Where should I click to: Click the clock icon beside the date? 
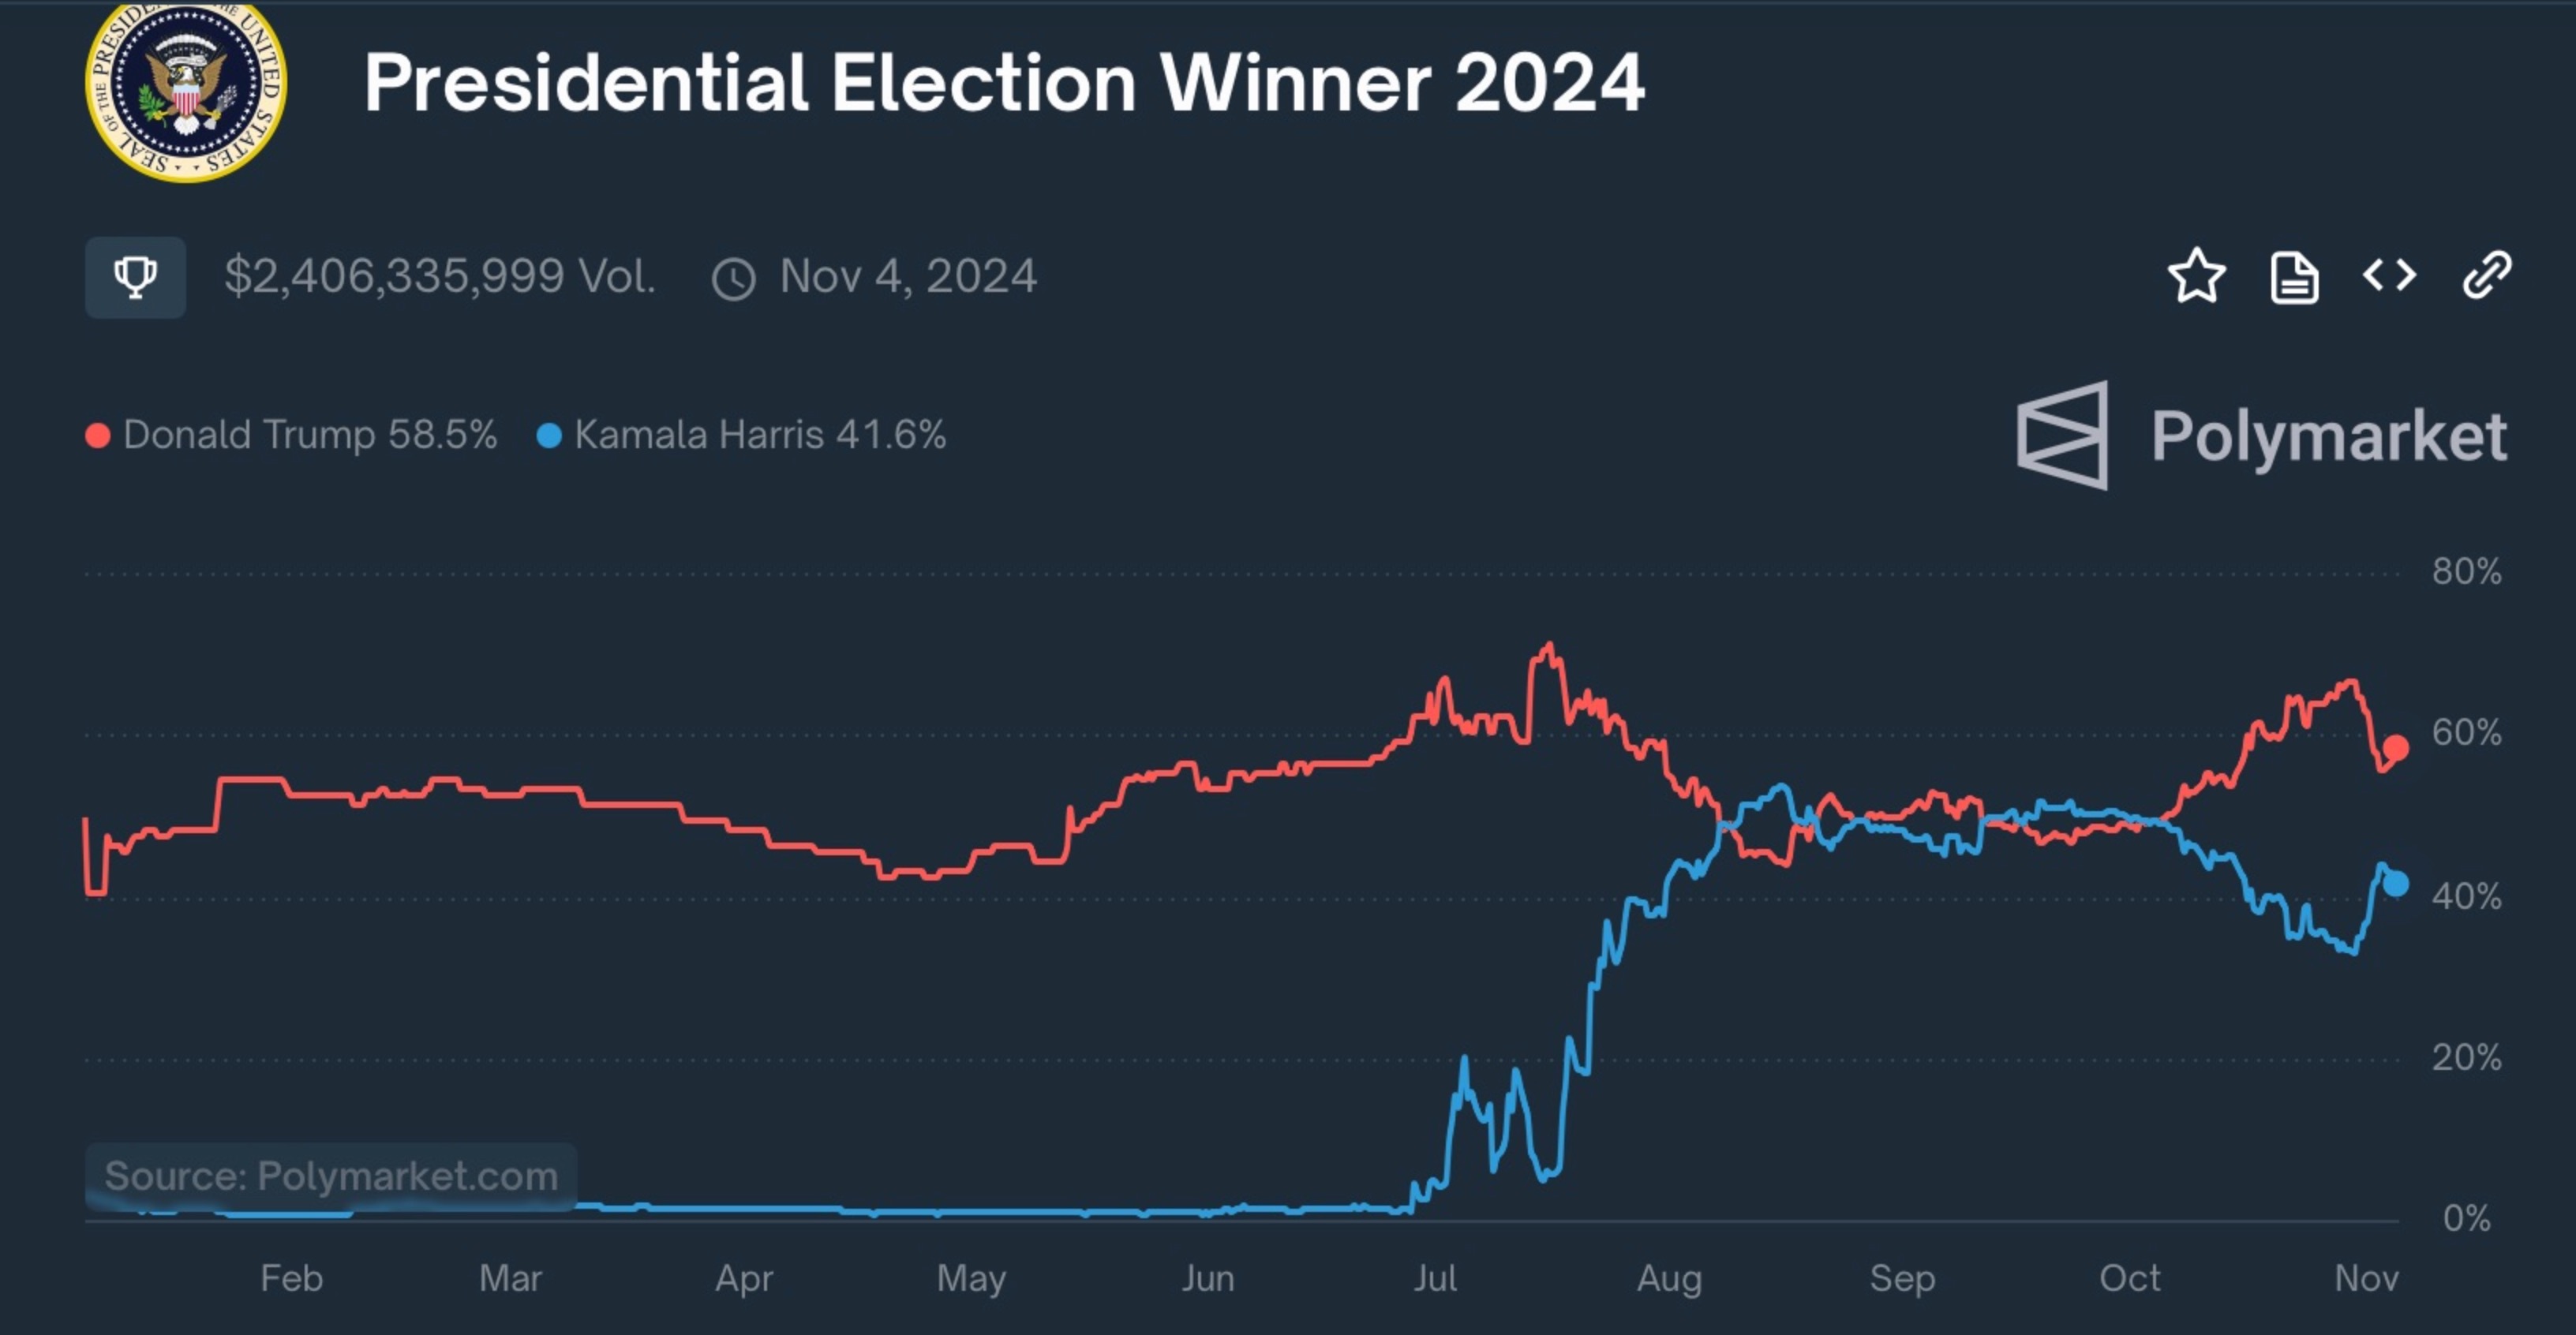733,279
